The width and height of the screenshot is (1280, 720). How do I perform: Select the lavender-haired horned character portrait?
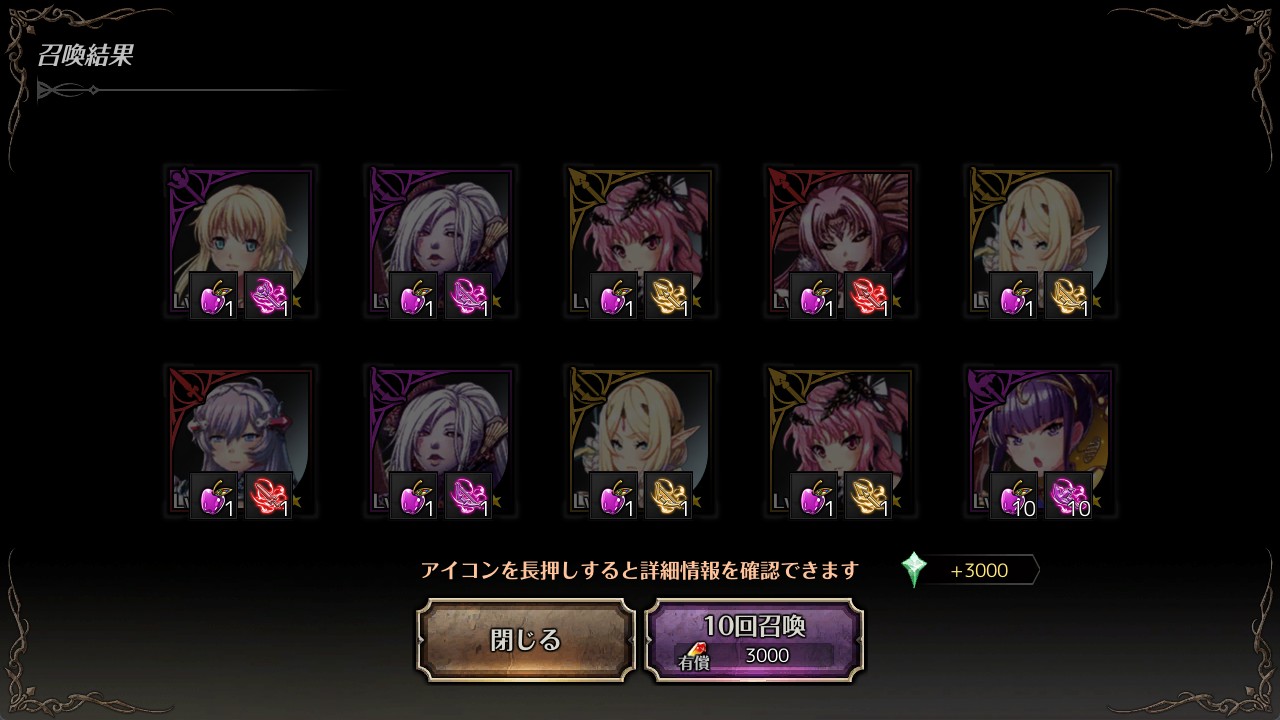pyautogui.click(x=240, y=441)
